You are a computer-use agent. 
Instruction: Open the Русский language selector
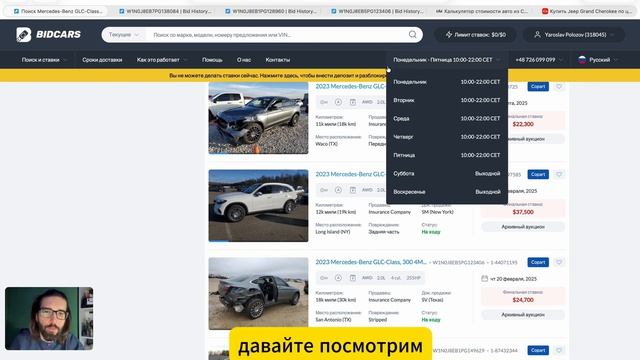point(598,60)
